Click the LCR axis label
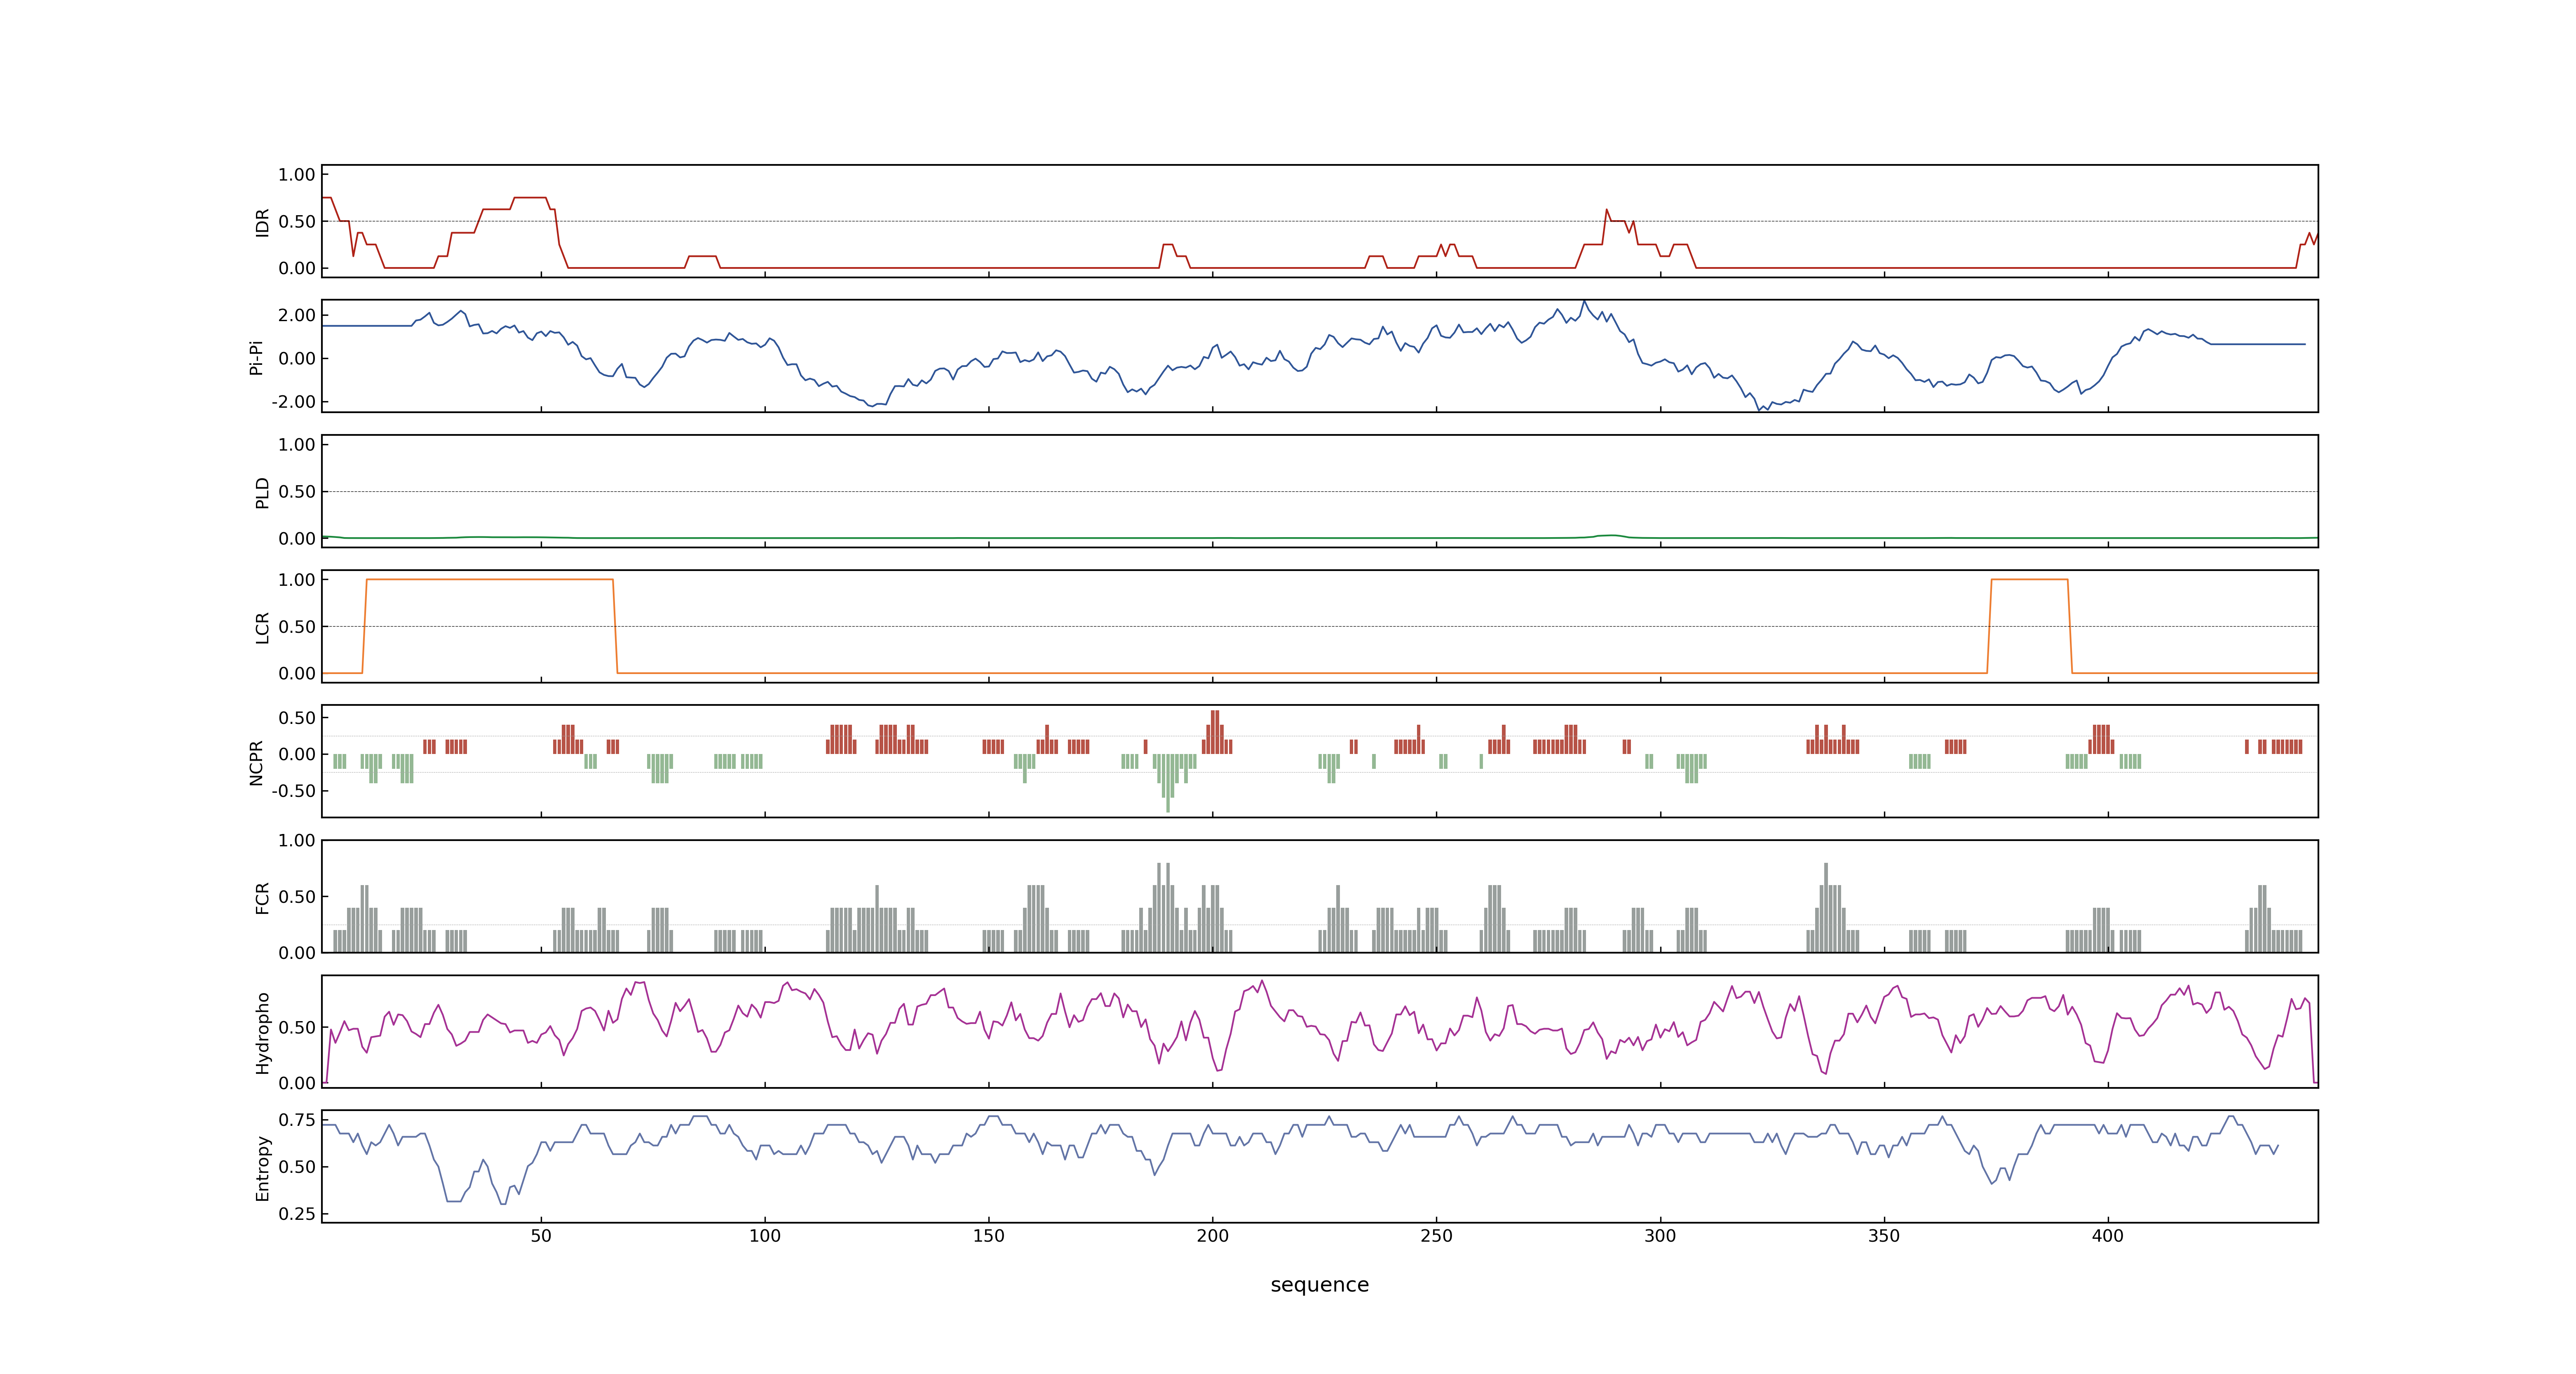 (x=262, y=627)
